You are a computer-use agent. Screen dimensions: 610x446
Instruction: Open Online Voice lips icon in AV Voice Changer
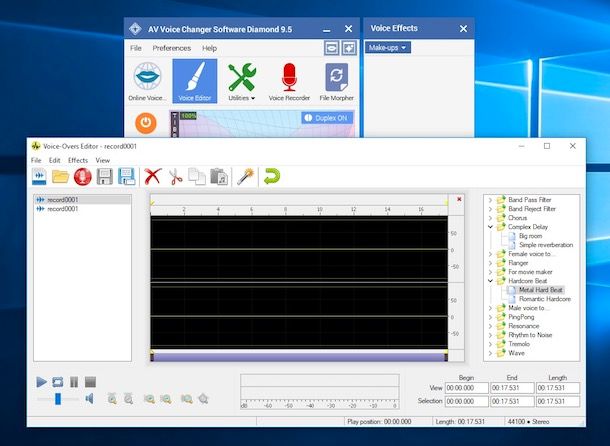(147, 81)
